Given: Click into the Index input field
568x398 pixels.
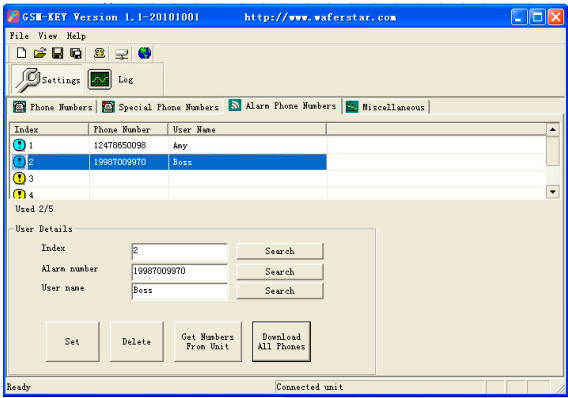Looking at the screenshot, I should 180,251.
